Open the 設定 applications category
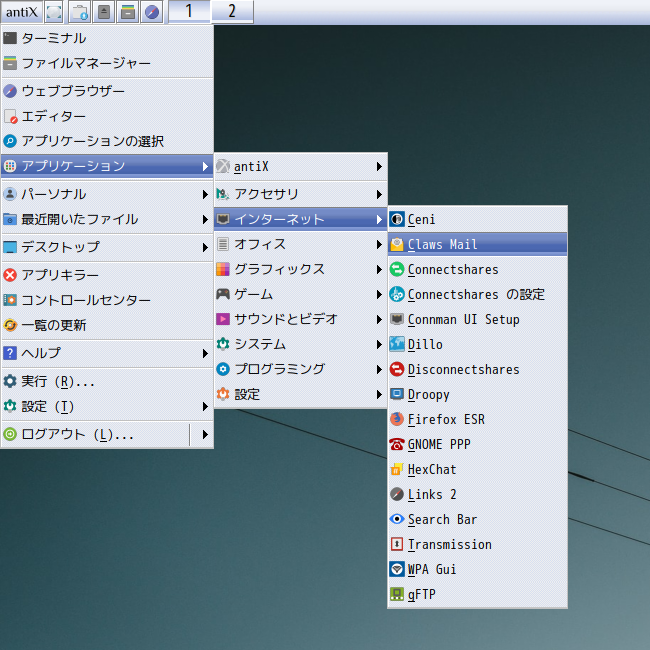The height and width of the screenshot is (650, 650). [x=301, y=394]
